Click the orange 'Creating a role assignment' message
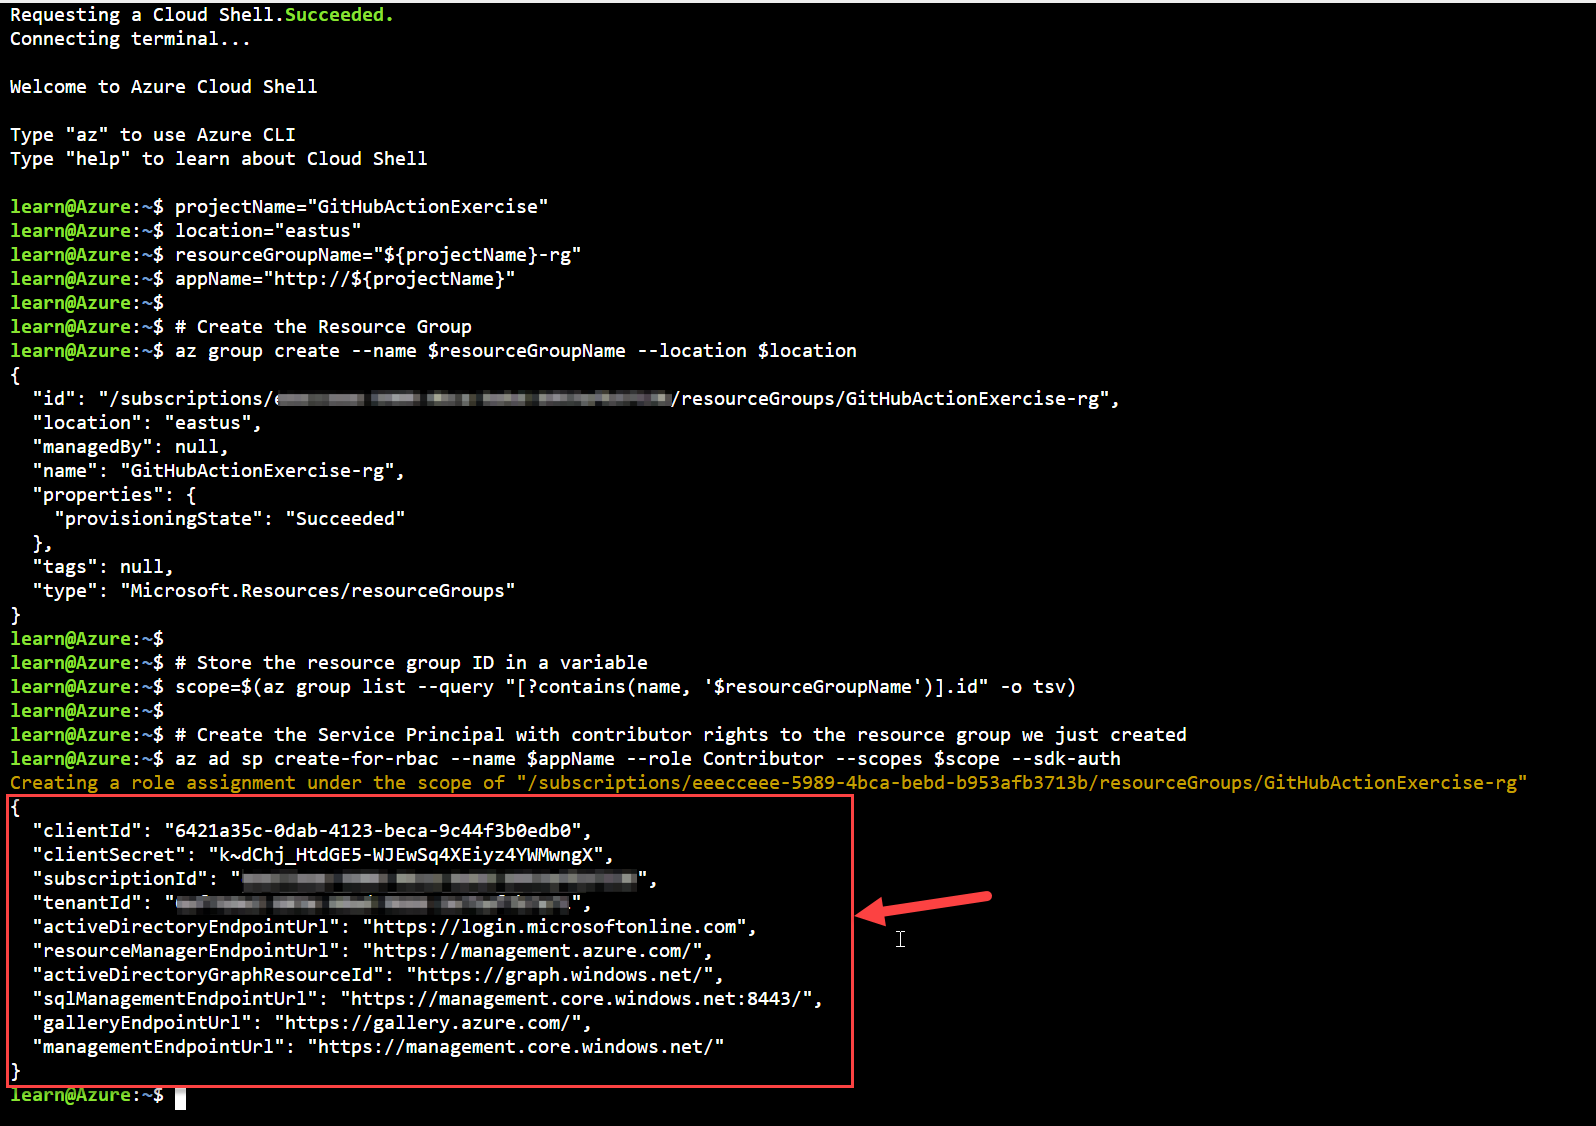The image size is (1596, 1126). pos(768,783)
